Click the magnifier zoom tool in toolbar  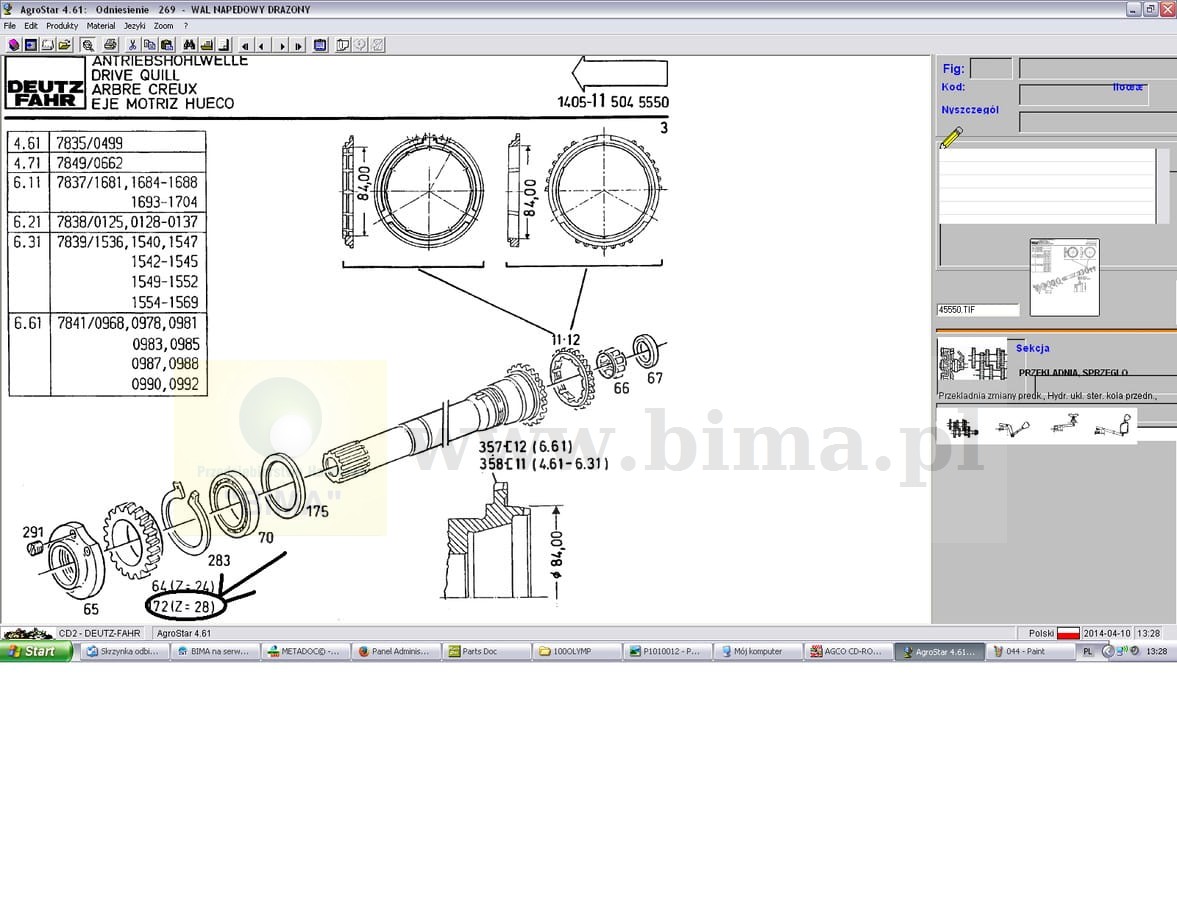point(88,45)
